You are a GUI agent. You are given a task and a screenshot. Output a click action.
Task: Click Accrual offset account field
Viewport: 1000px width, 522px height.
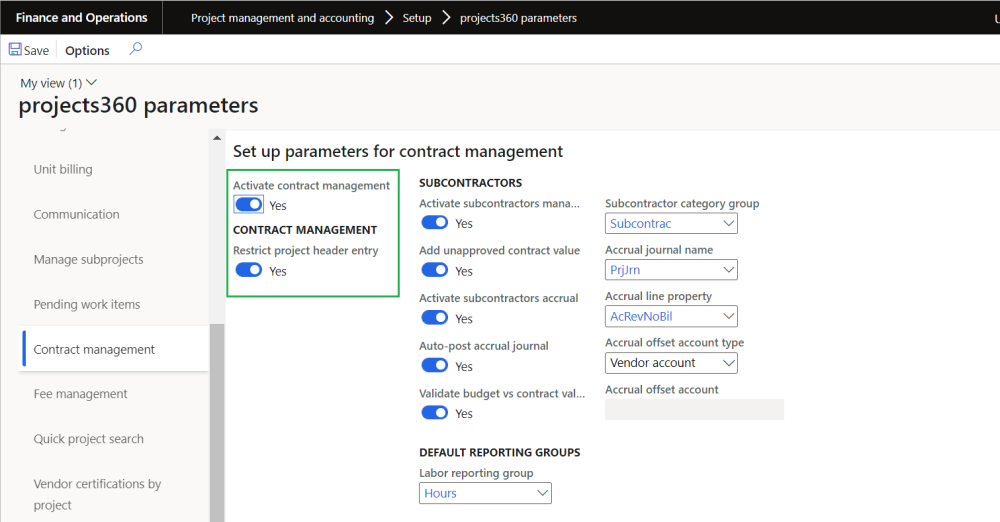694,409
